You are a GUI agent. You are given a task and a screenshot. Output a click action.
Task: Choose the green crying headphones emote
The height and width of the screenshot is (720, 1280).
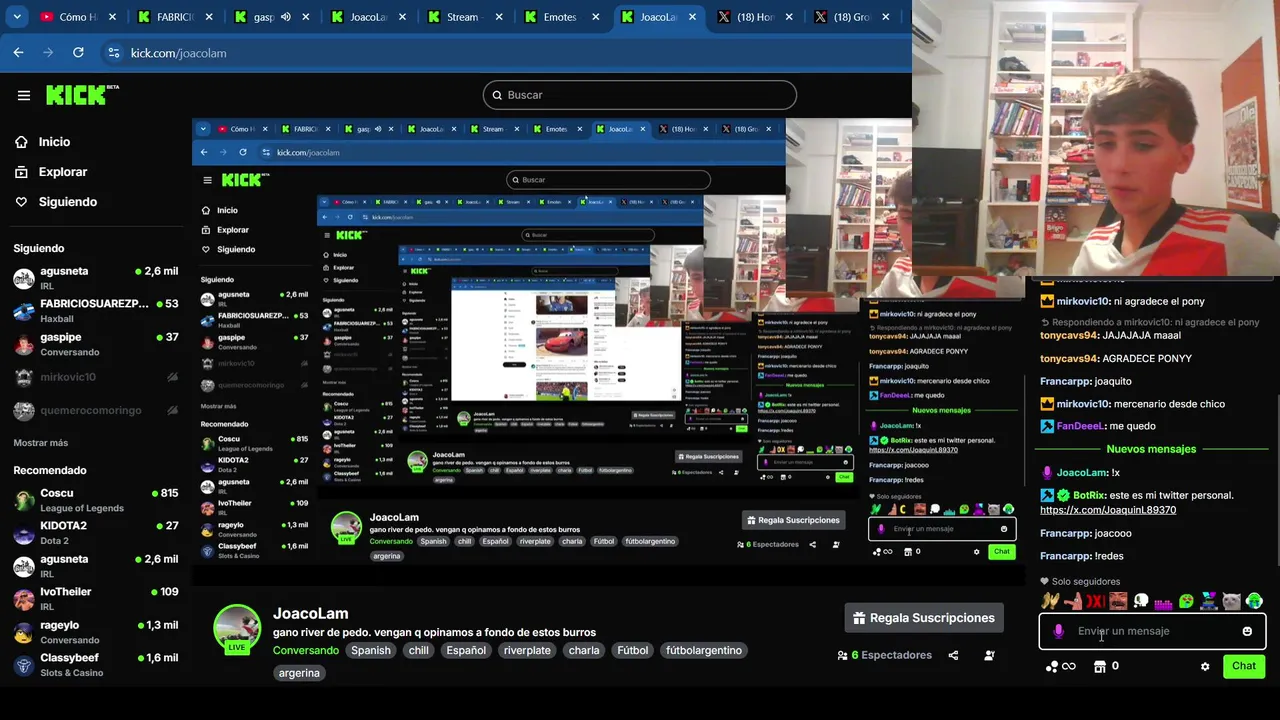pyautogui.click(x=1254, y=601)
